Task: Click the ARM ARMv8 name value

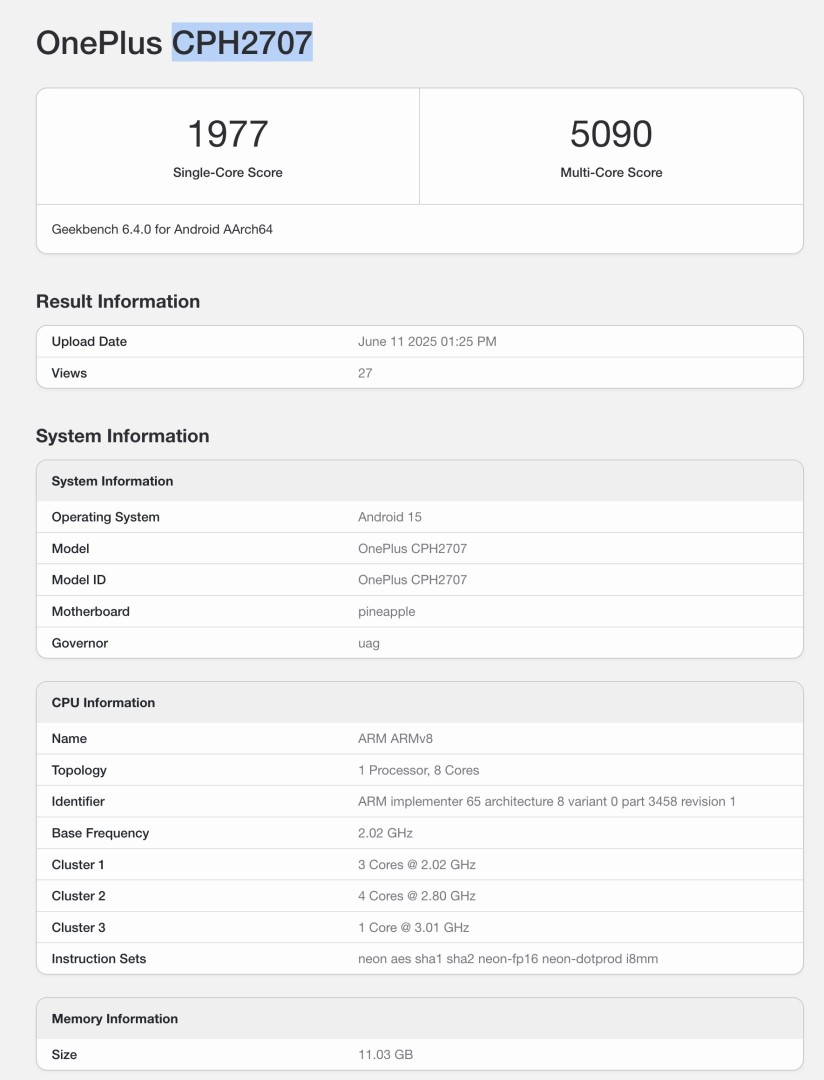Action: 395,738
